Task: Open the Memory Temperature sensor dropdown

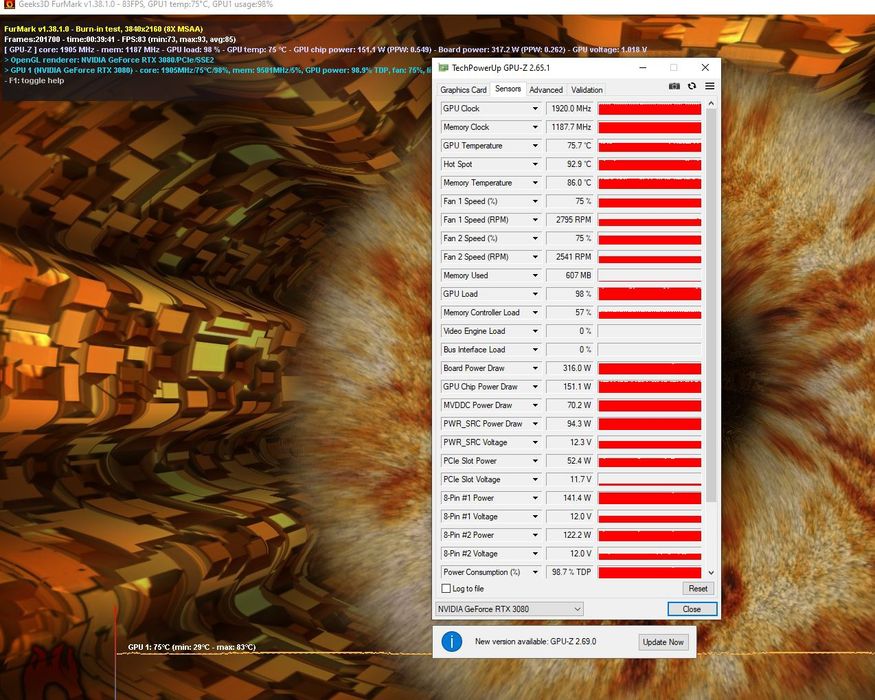Action: point(535,183)
